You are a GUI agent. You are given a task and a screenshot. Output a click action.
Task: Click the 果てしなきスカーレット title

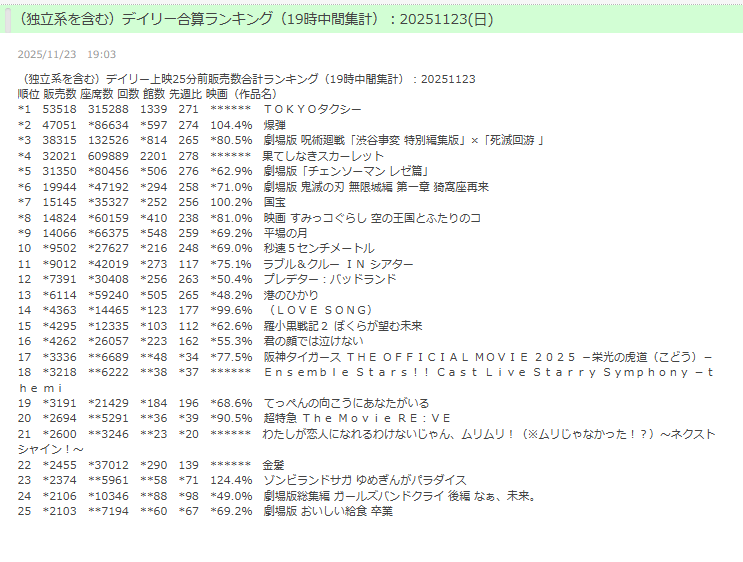click(x=323, y=156)
